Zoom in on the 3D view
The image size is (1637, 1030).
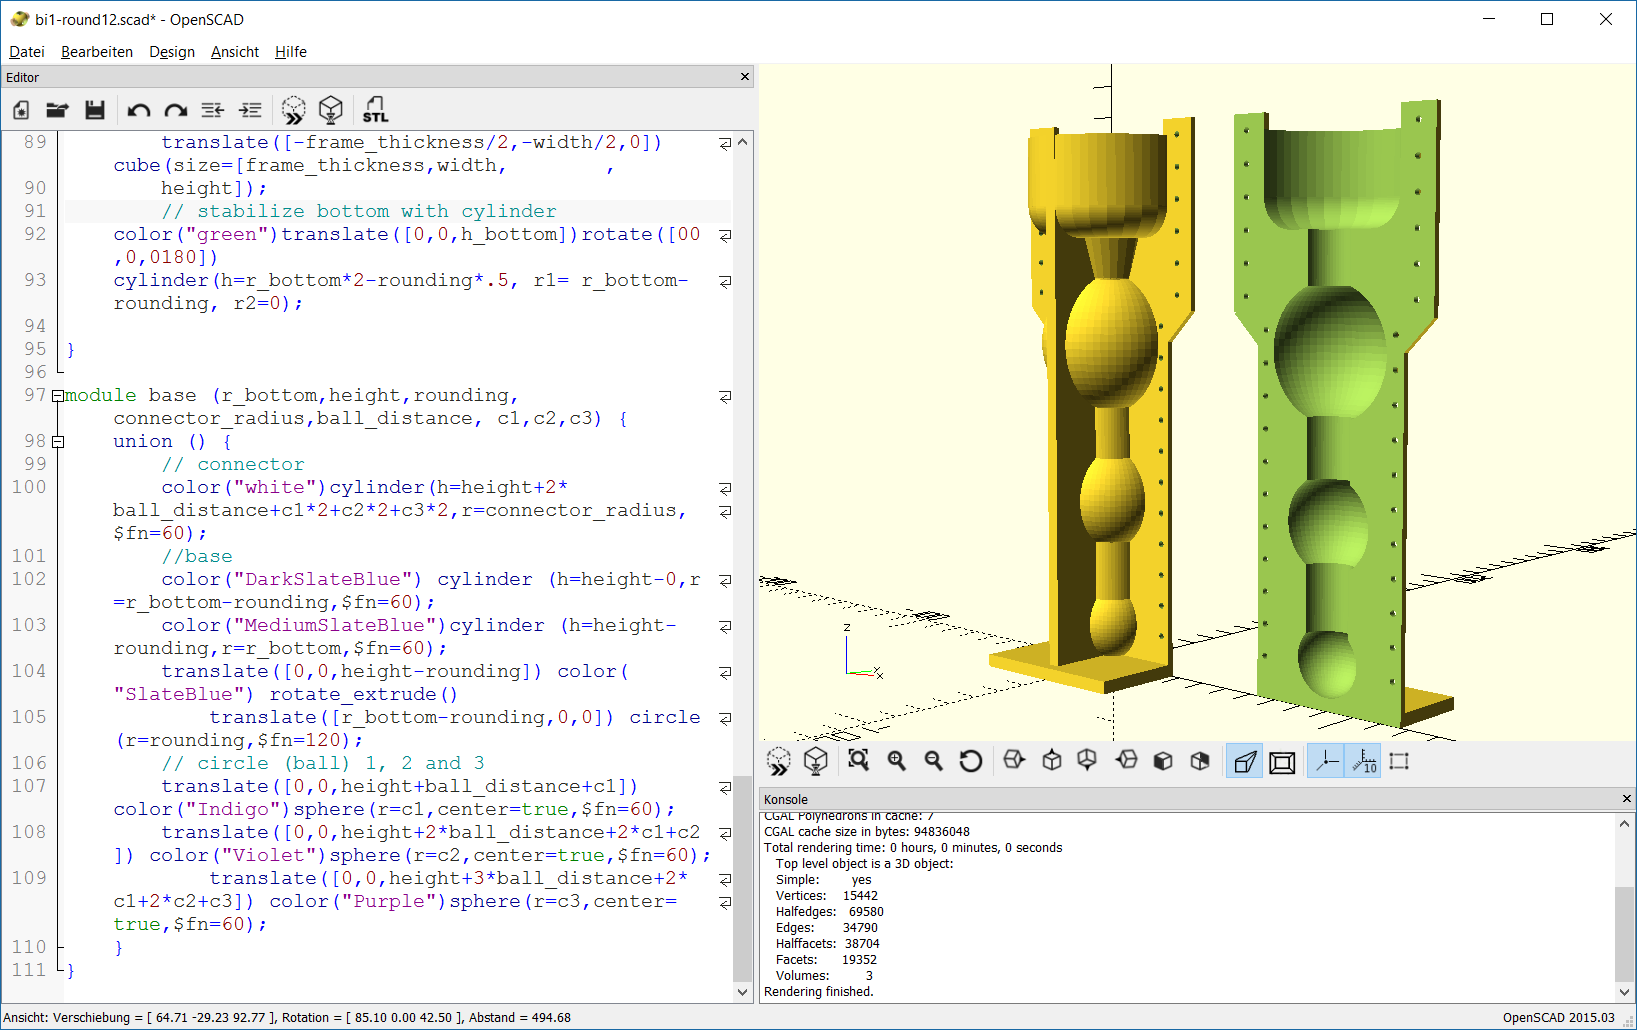(896, 761)
